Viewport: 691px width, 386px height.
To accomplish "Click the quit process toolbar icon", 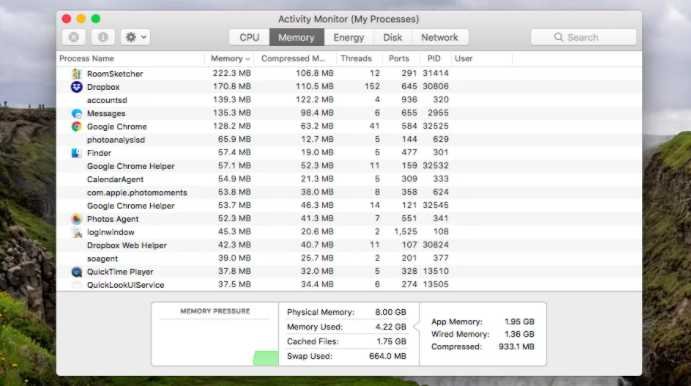I will pyautogui.click(x=74, y=37).
